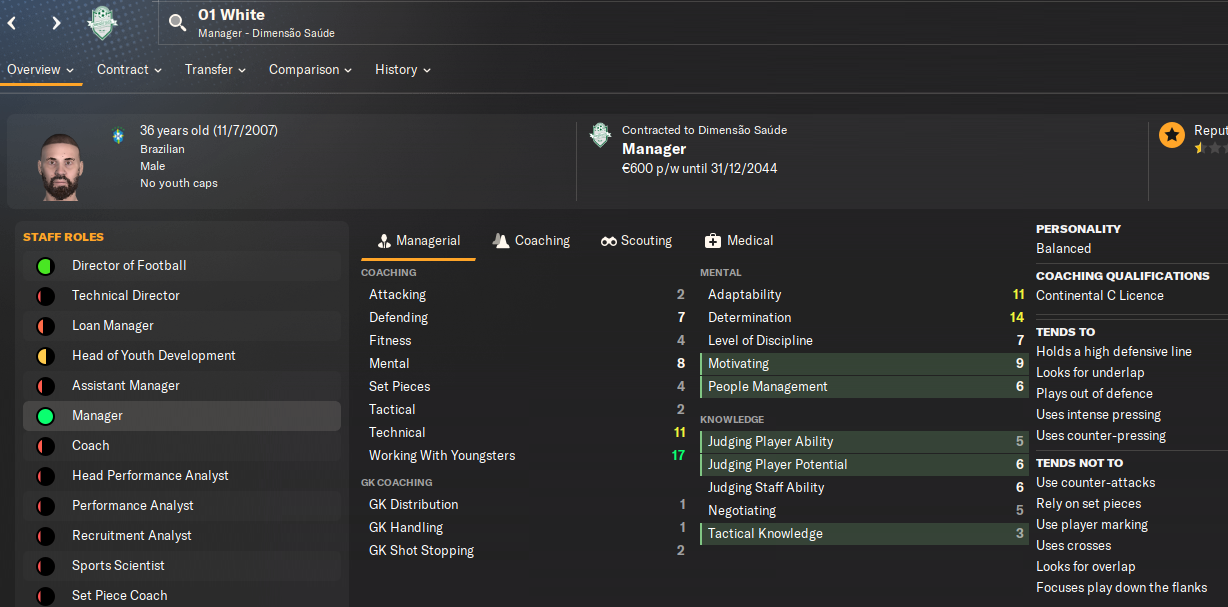The image size is (1228, 607).
Task: Select the Sports Scientist staff role
Action: coord(118,566)
